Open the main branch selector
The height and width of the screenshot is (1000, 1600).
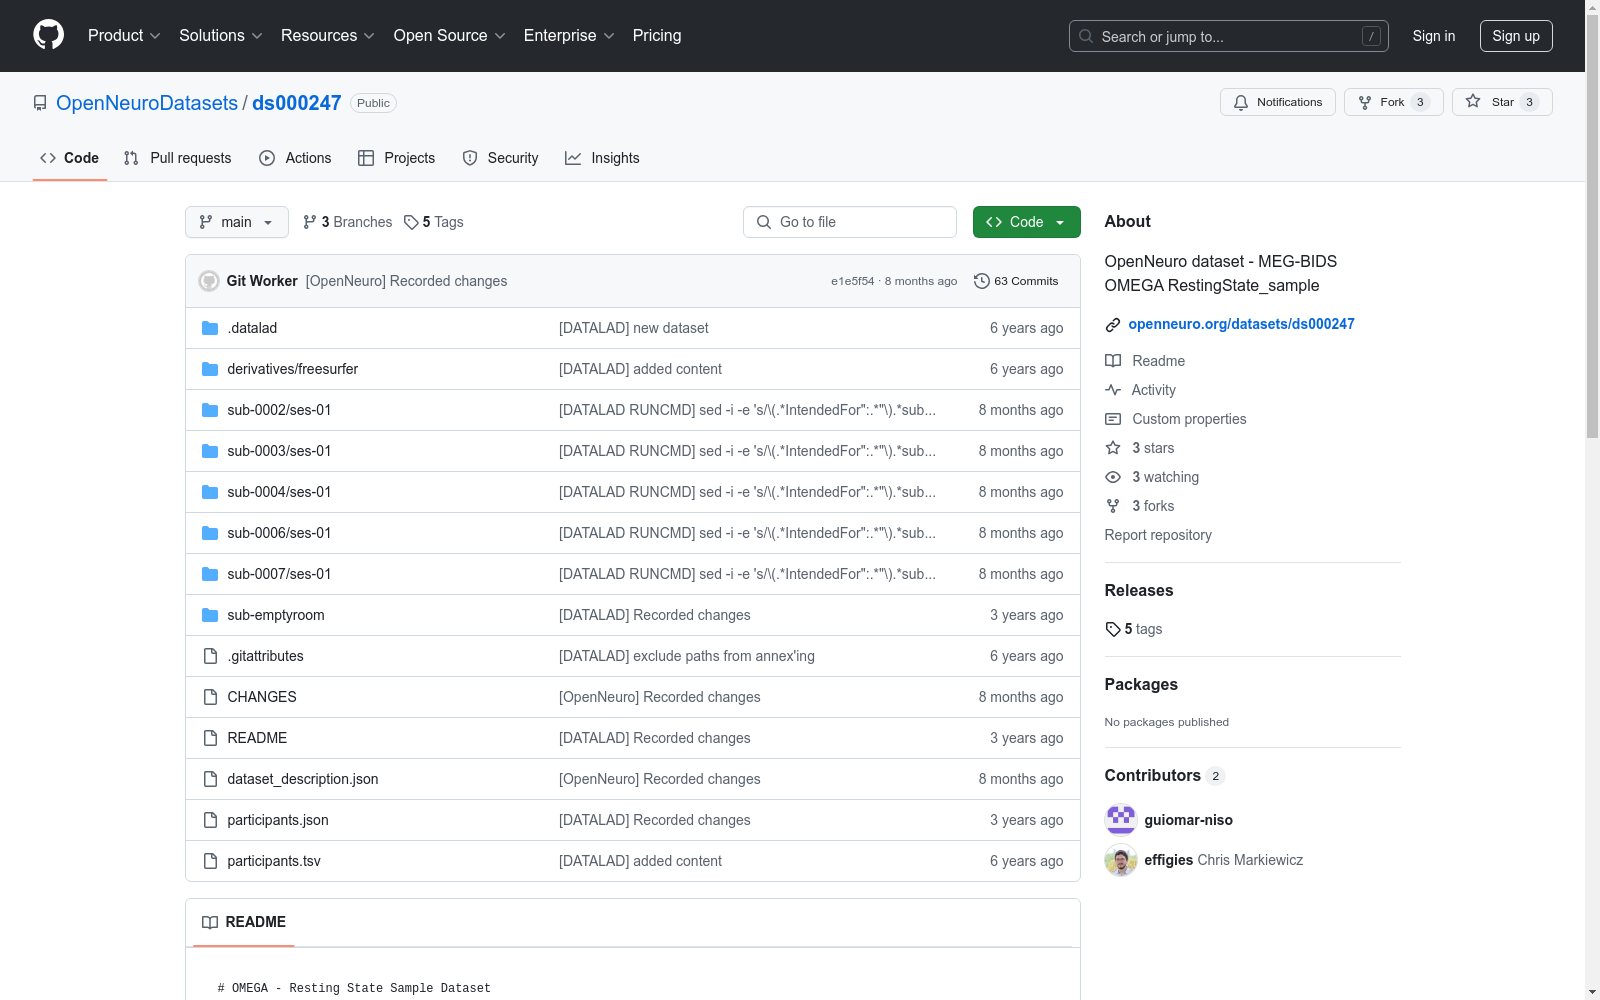point(237,222)
